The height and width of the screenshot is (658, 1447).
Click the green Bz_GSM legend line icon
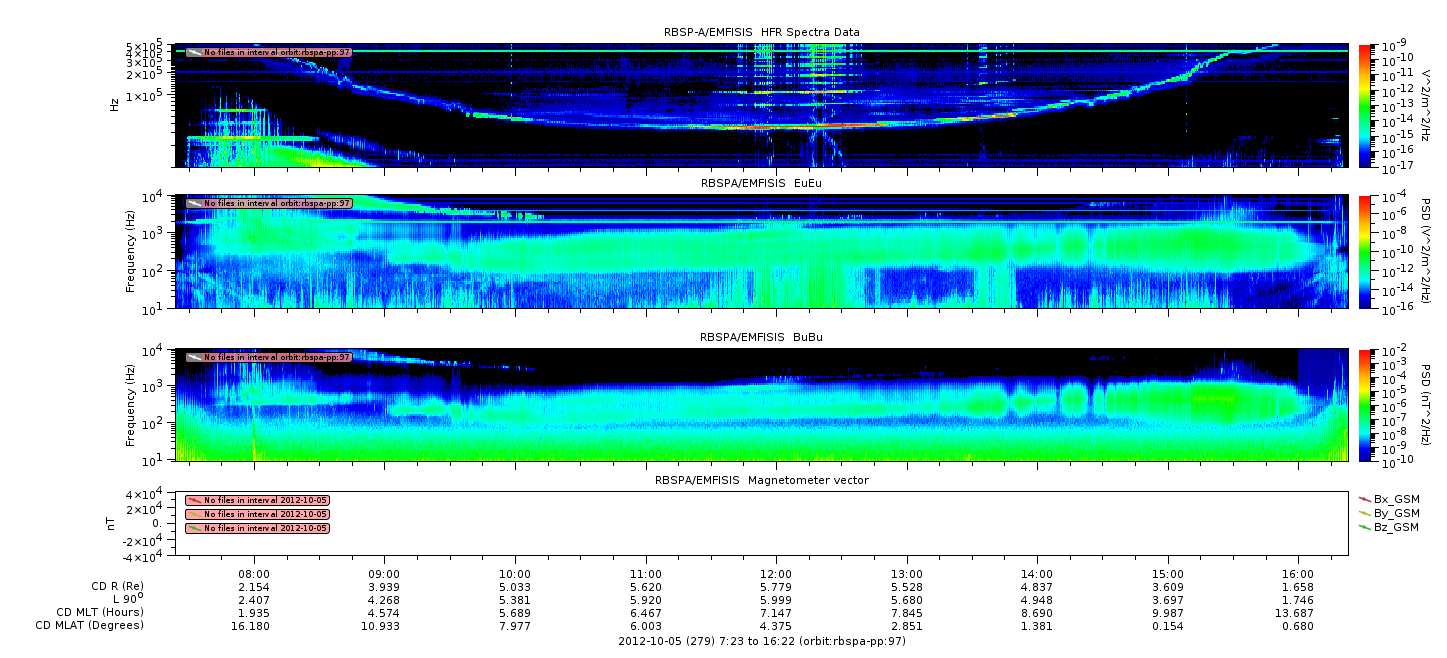1364,526
